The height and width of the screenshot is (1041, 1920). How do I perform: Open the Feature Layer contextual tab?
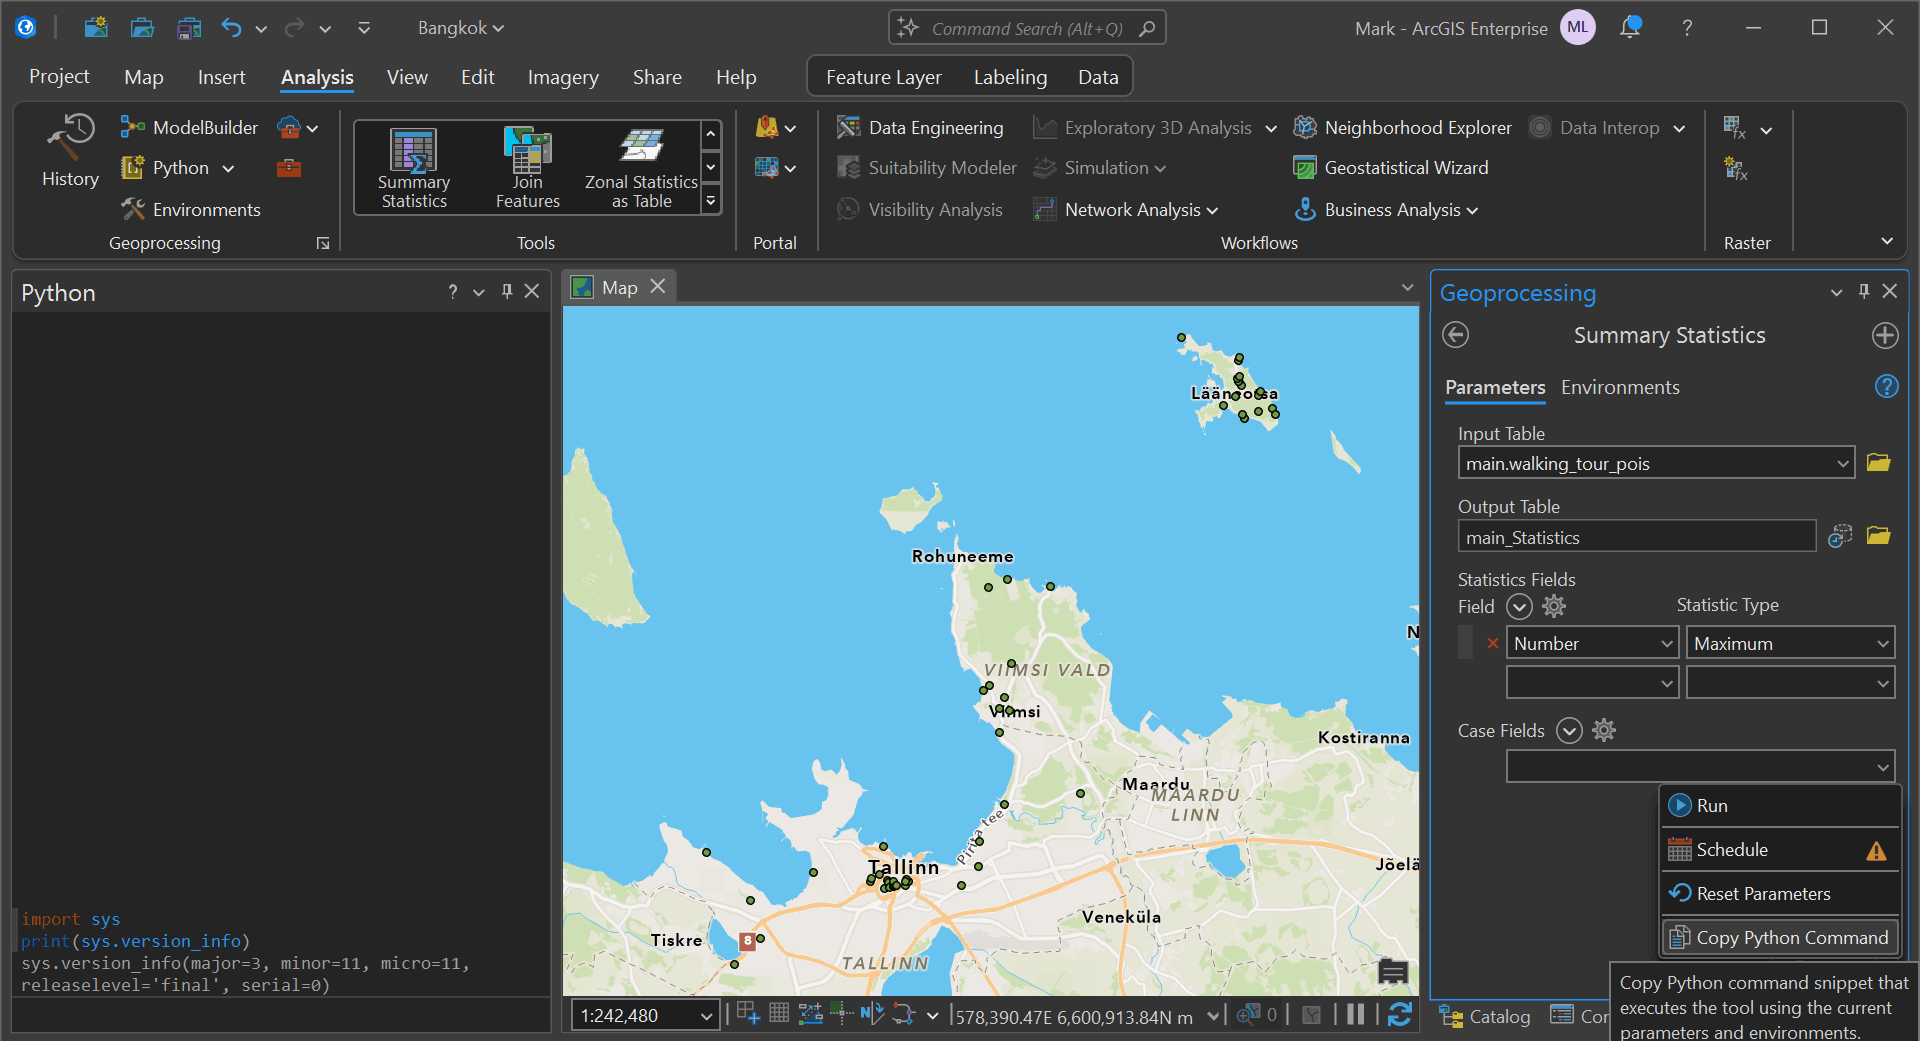click(884, 77)
